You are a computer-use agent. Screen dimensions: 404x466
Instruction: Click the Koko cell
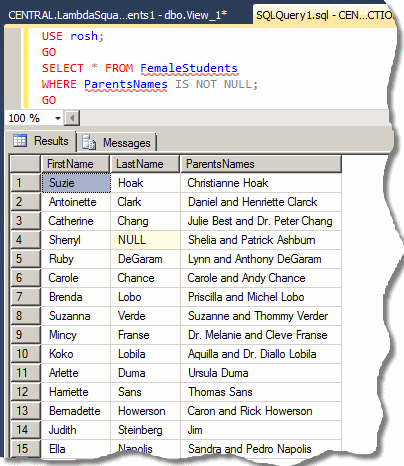[x=76, y=354]
